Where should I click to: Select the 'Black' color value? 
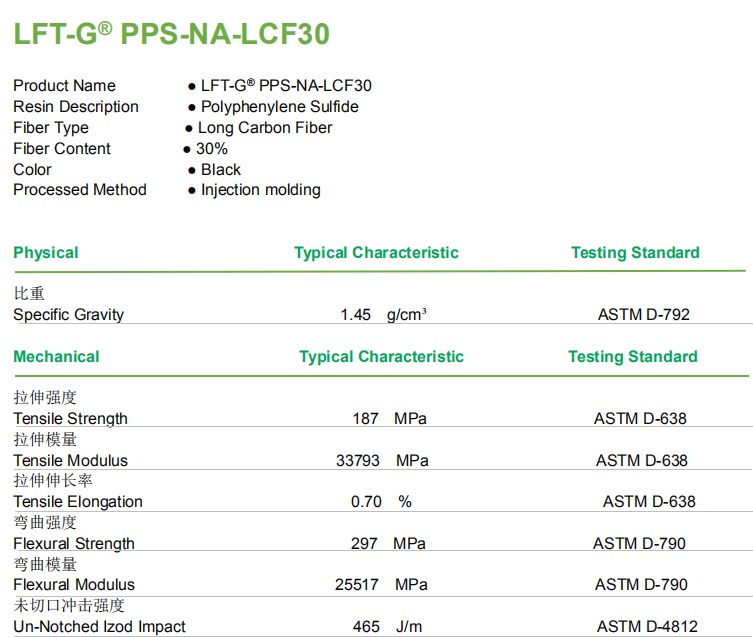221,170
